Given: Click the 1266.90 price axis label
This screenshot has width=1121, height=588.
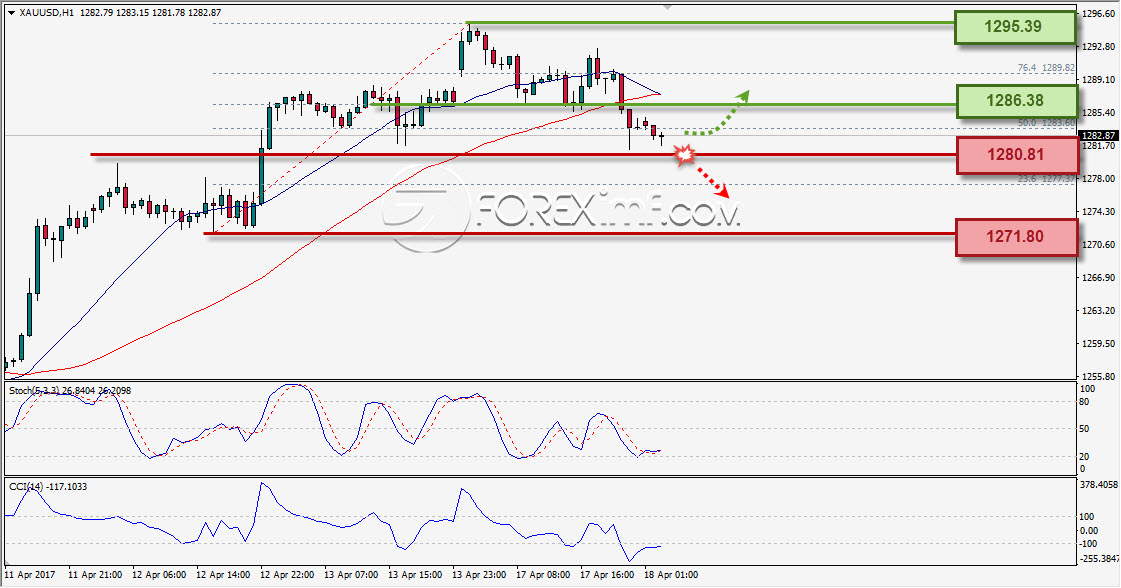Looking at the screenshot, I should click(x=1099, y=277).
